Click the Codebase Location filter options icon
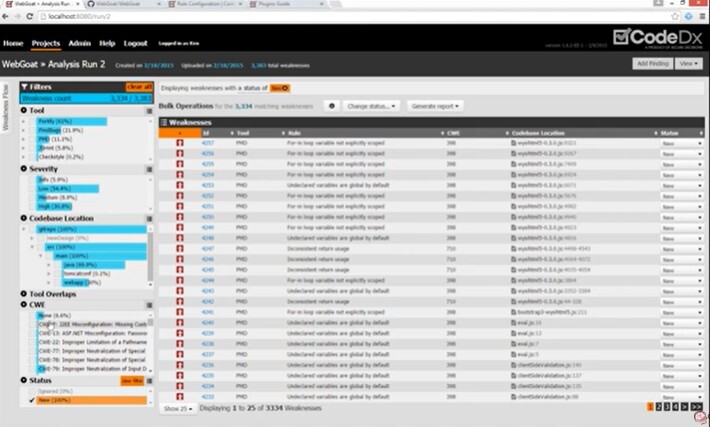The height and width of the screenshot is (427, 710). pyautogui.click(x=149, y=218)
